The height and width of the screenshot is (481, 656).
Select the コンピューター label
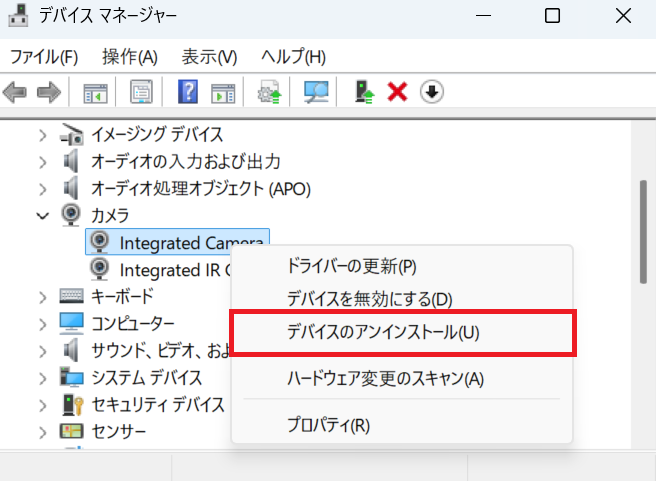coord(133,323)
